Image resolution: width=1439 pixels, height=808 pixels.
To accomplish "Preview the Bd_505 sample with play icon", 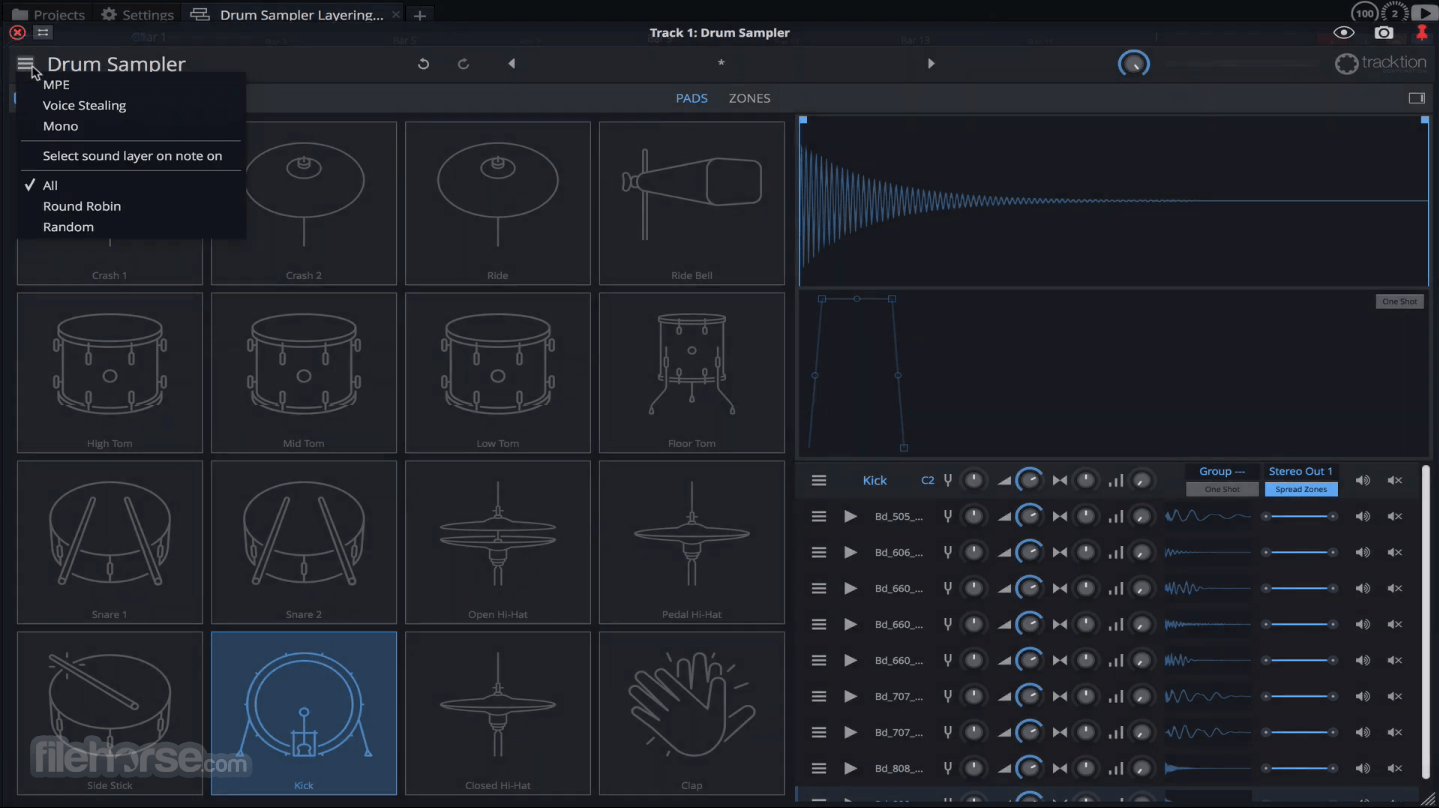I will click(850, 516).
